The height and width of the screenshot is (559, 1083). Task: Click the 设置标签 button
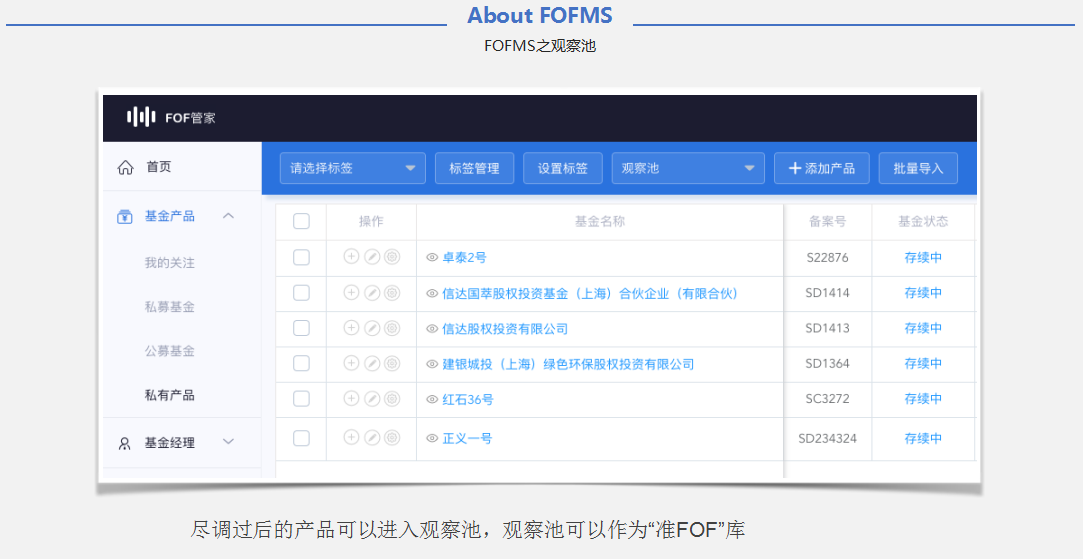563,168
